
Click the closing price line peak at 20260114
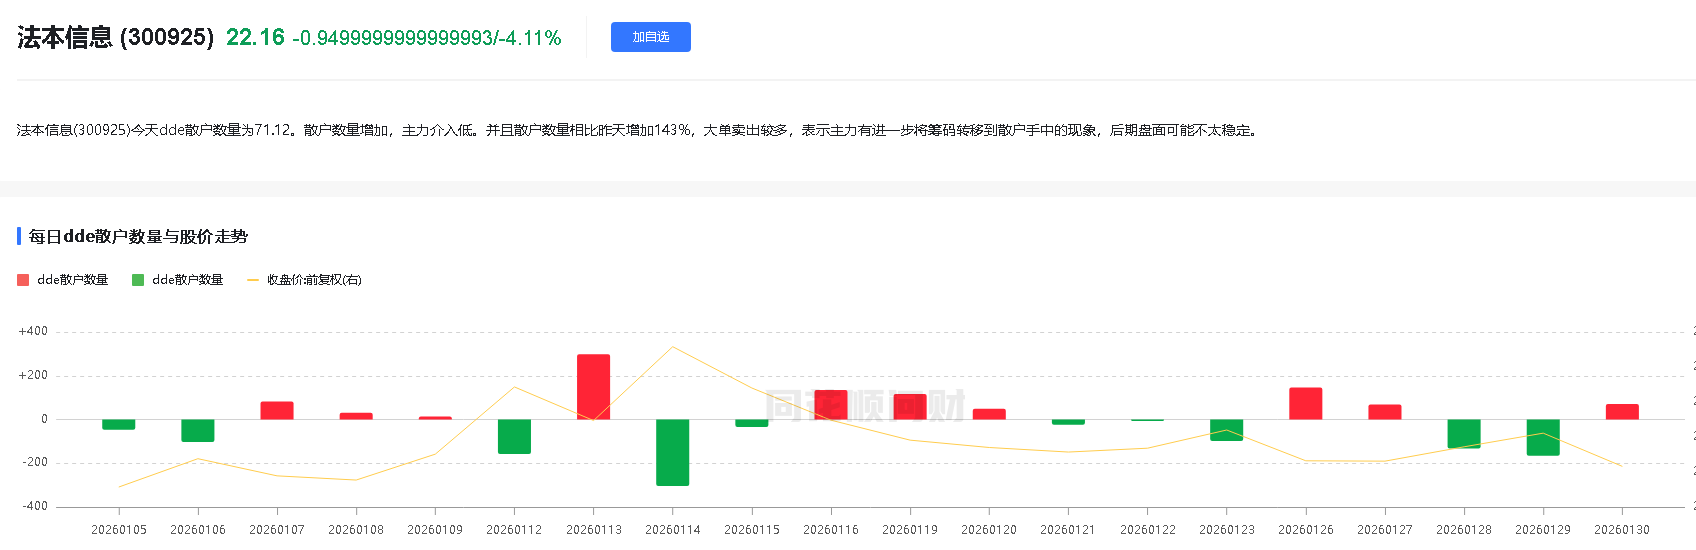(x=672, y=347)
